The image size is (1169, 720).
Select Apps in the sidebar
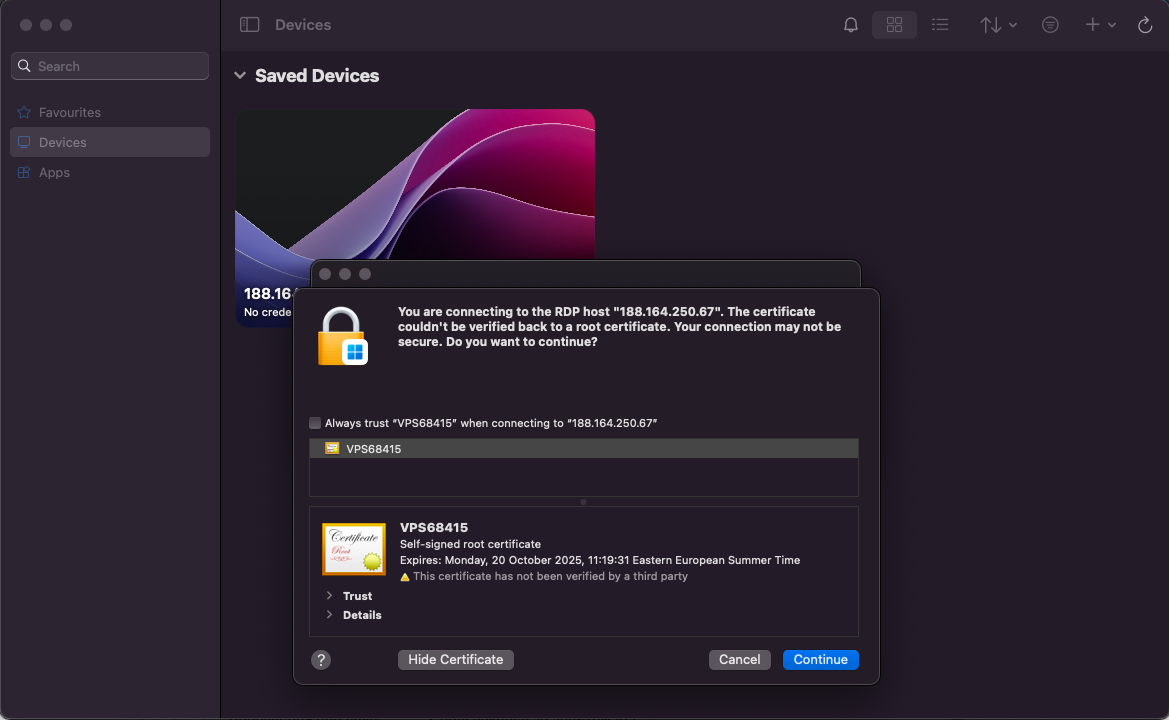click(54, 173)
